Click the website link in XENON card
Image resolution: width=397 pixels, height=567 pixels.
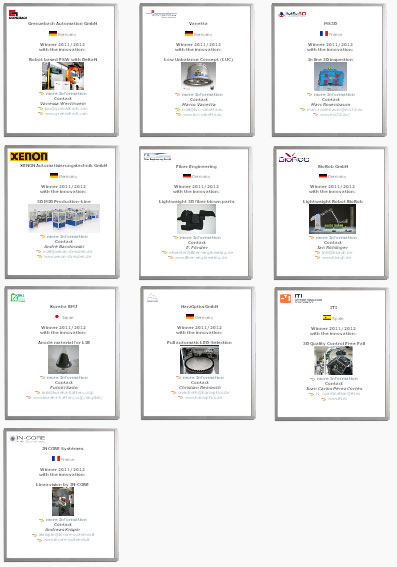(68, 256)
